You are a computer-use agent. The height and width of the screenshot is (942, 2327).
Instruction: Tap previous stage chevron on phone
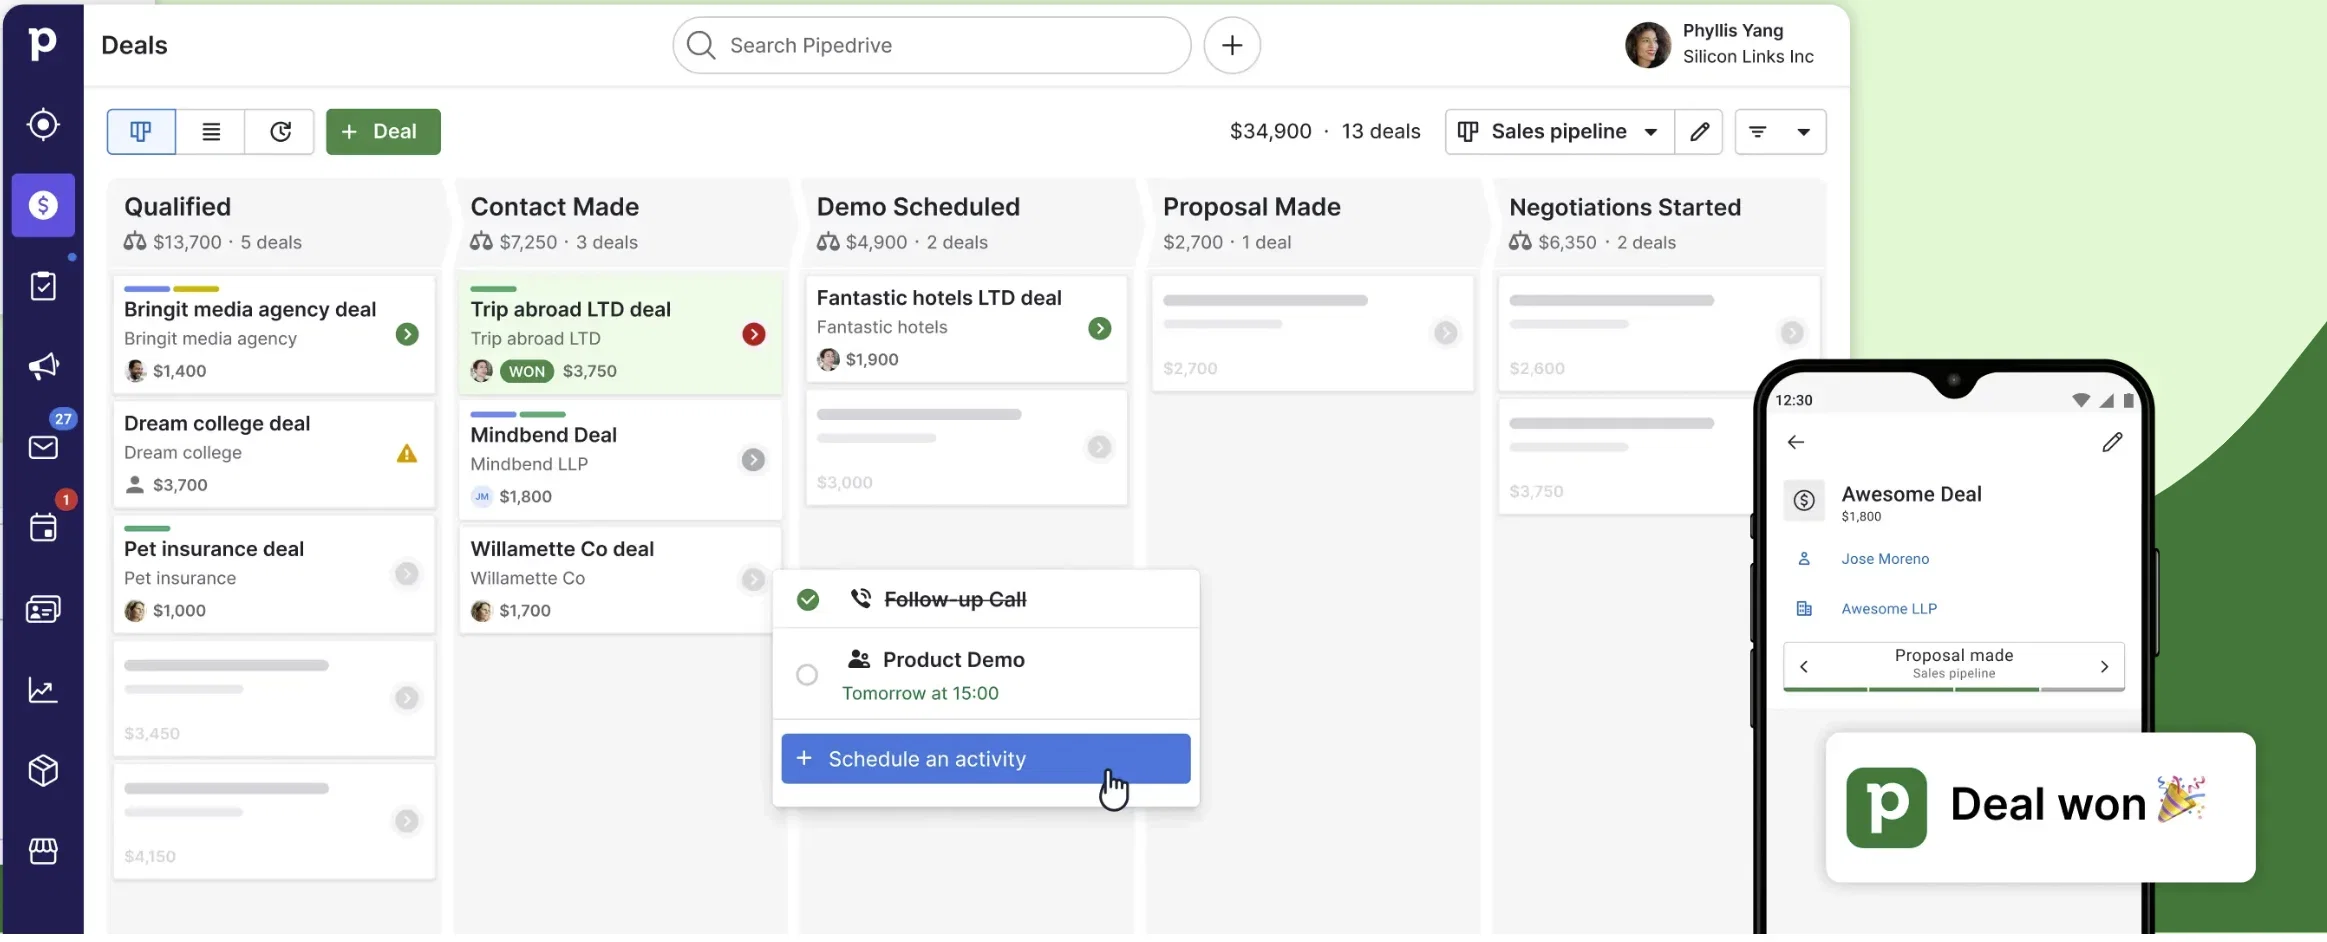pyautogui.click(x=1804, y=666)
